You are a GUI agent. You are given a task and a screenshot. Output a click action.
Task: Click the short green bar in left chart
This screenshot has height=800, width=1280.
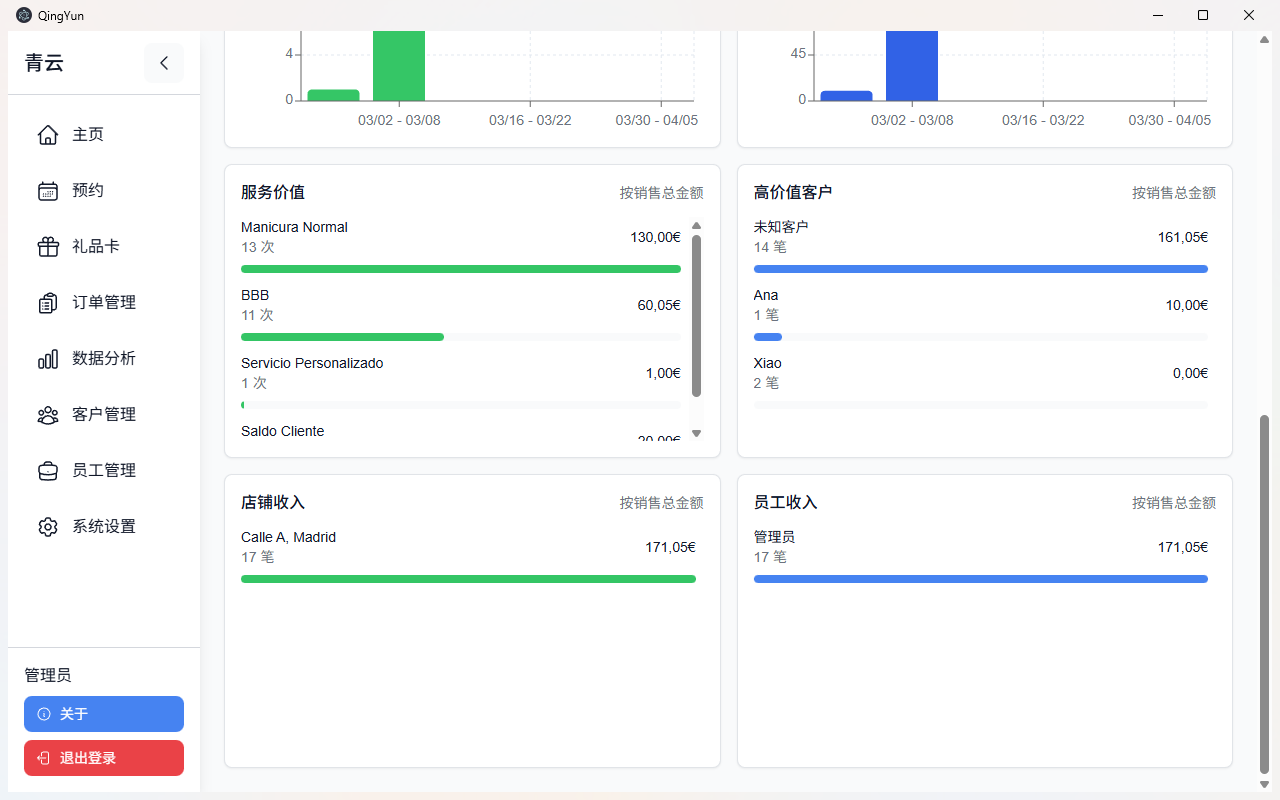point(333,95)
